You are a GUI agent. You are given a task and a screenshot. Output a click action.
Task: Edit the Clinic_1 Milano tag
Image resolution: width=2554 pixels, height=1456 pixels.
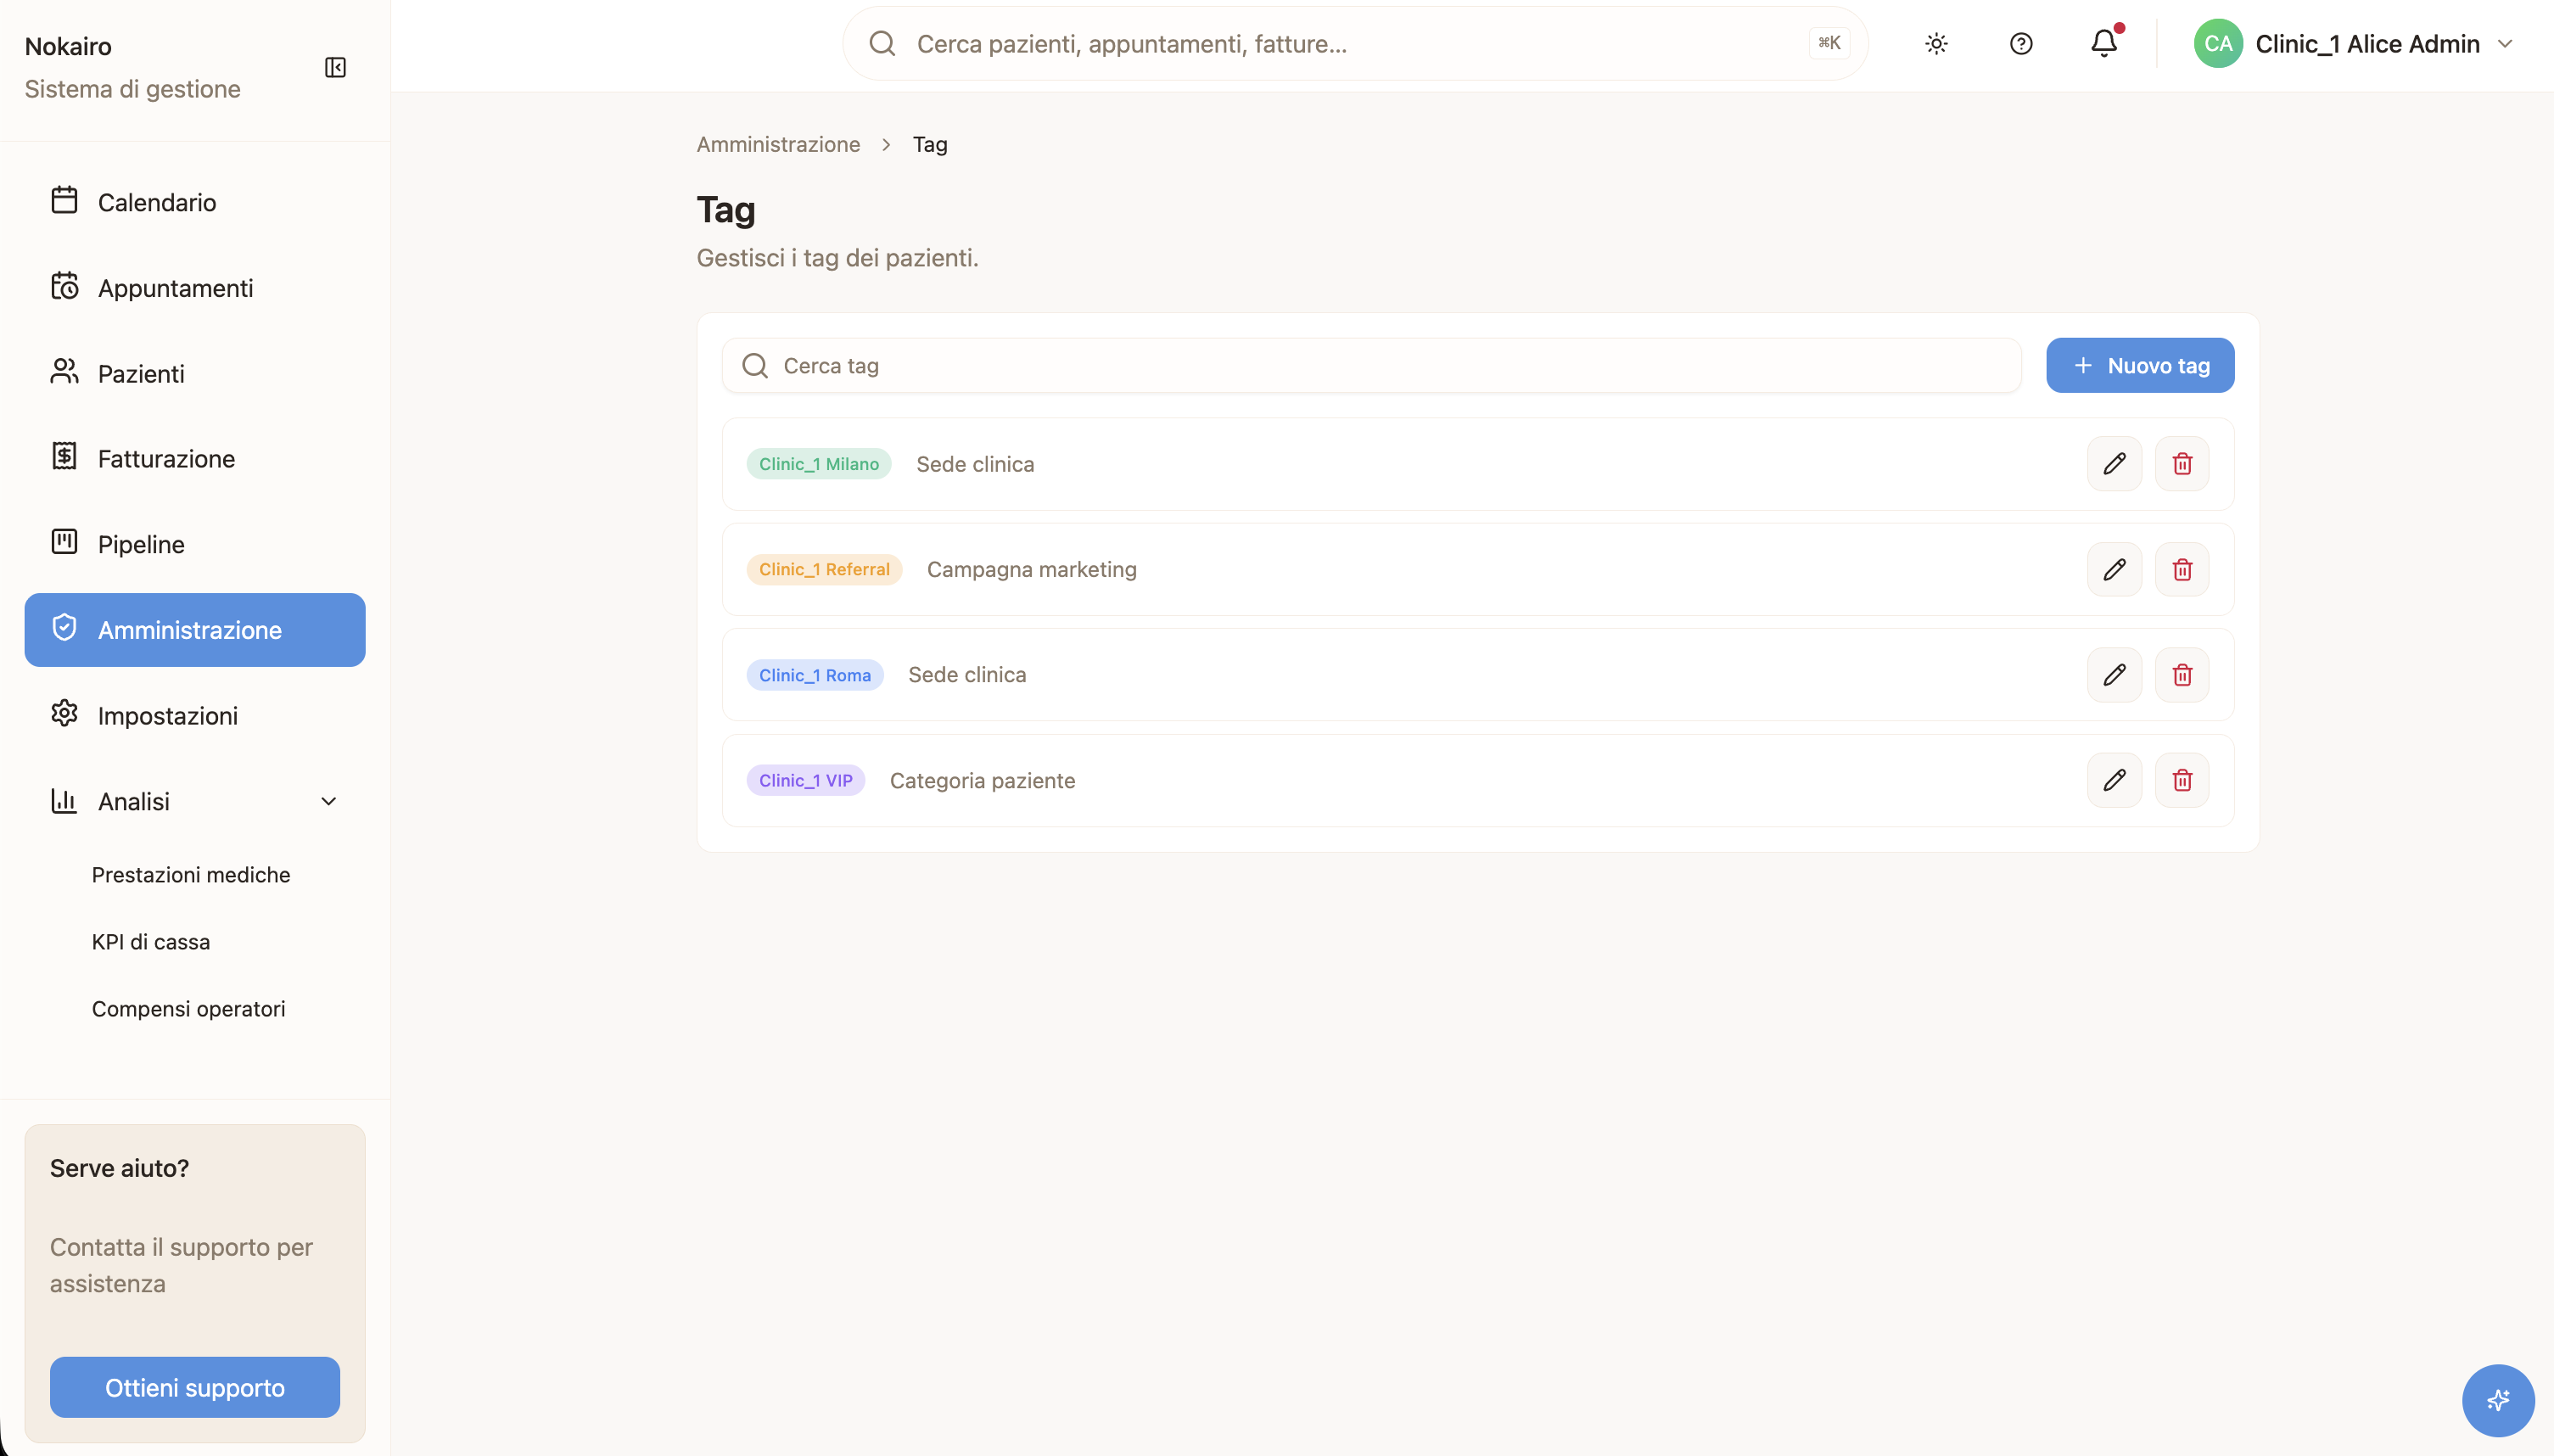coord(2114,464)
